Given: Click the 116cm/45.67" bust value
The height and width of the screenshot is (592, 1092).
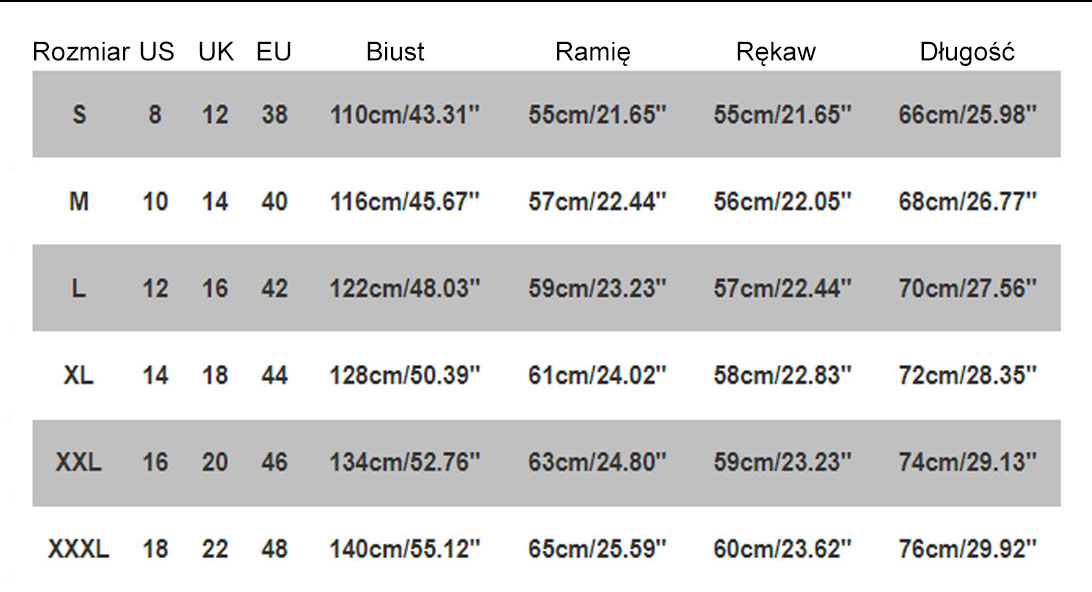Looking at the screenshot, I should (406, 202).
